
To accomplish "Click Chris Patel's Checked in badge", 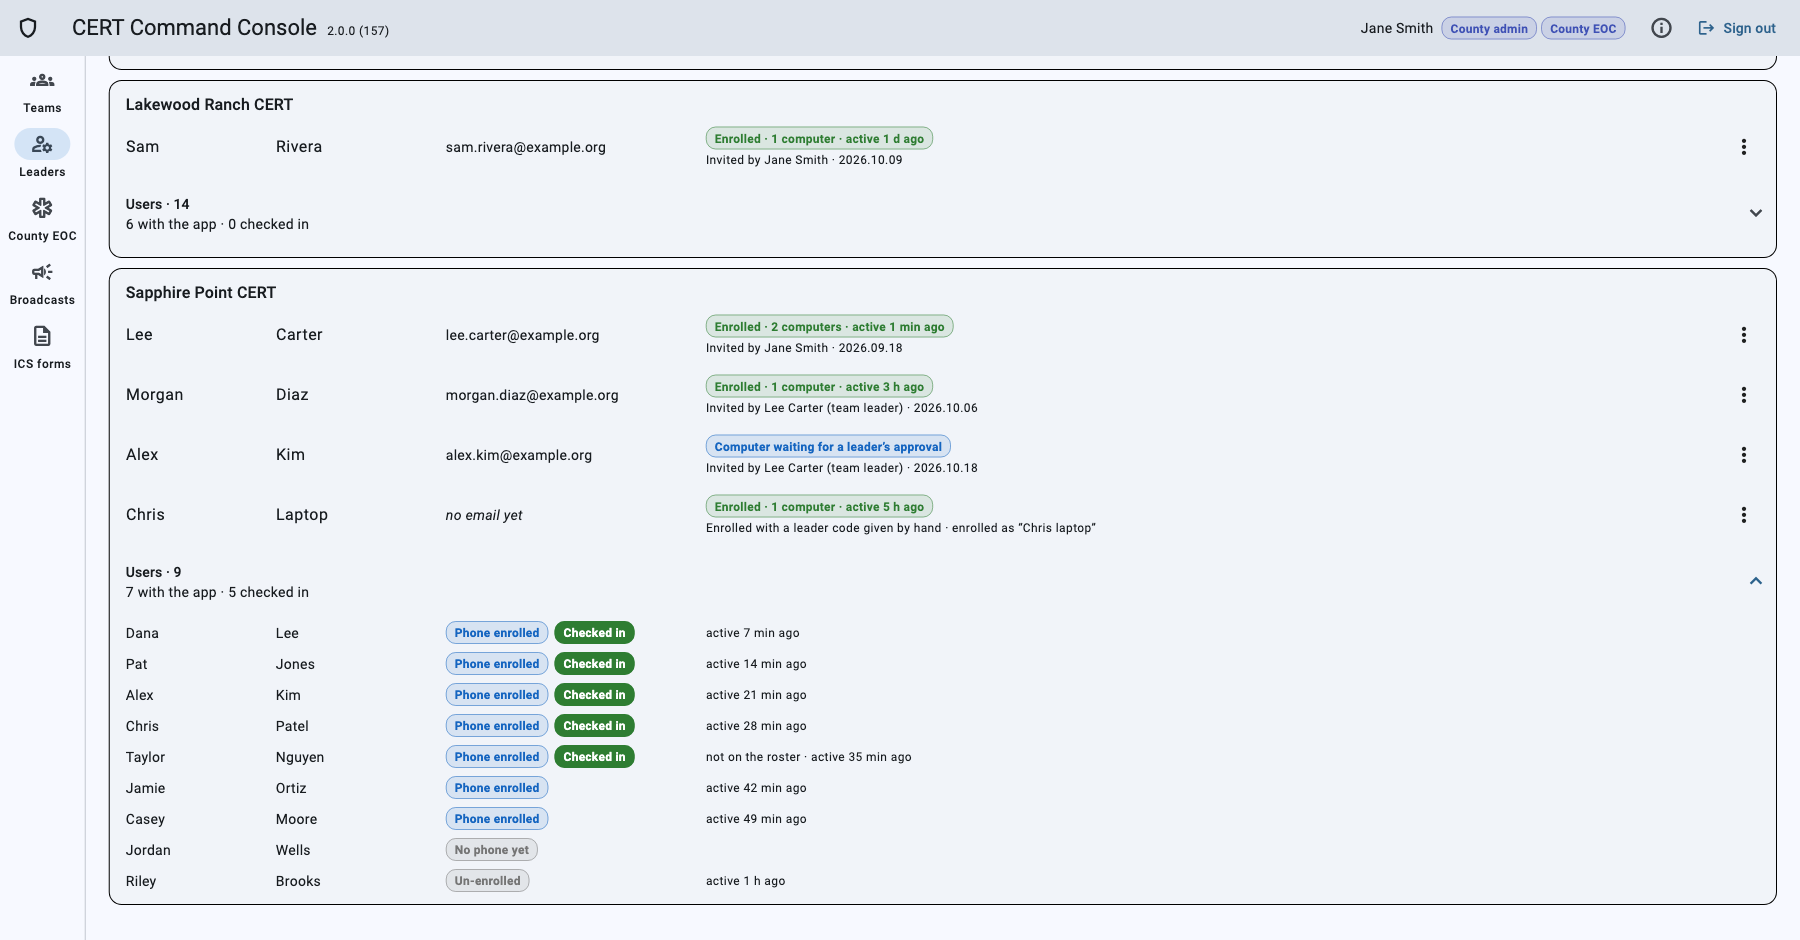I will point(594,725).
